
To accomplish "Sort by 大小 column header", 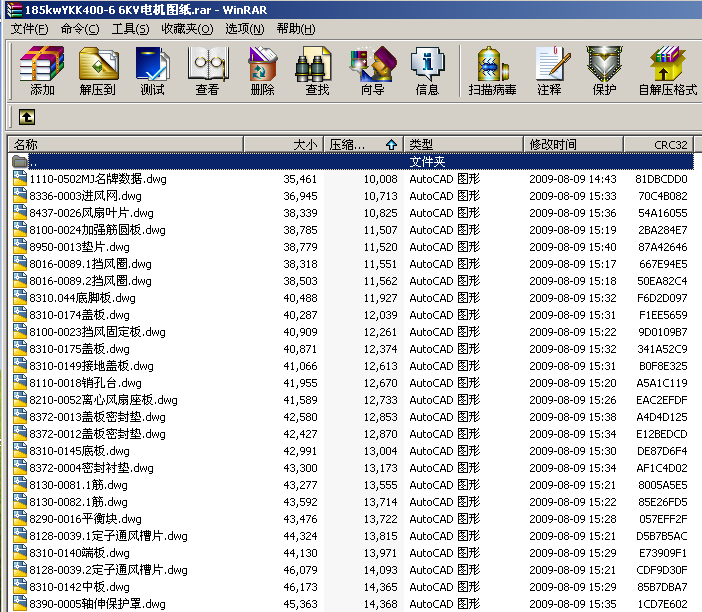I will [x=283, y=145].
